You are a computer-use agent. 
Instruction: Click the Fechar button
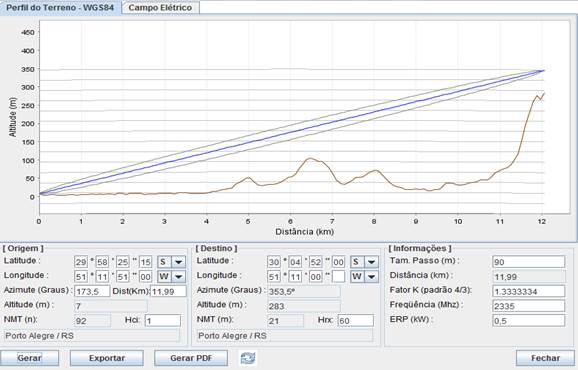point(545,358)
